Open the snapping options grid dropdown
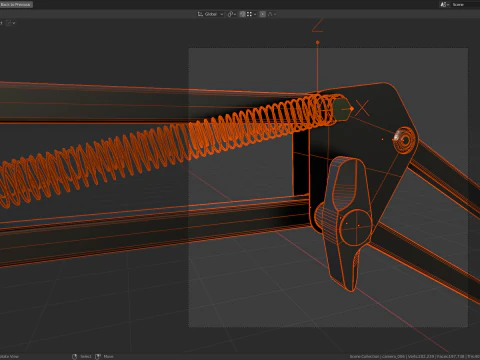 [x=251, y=14]
